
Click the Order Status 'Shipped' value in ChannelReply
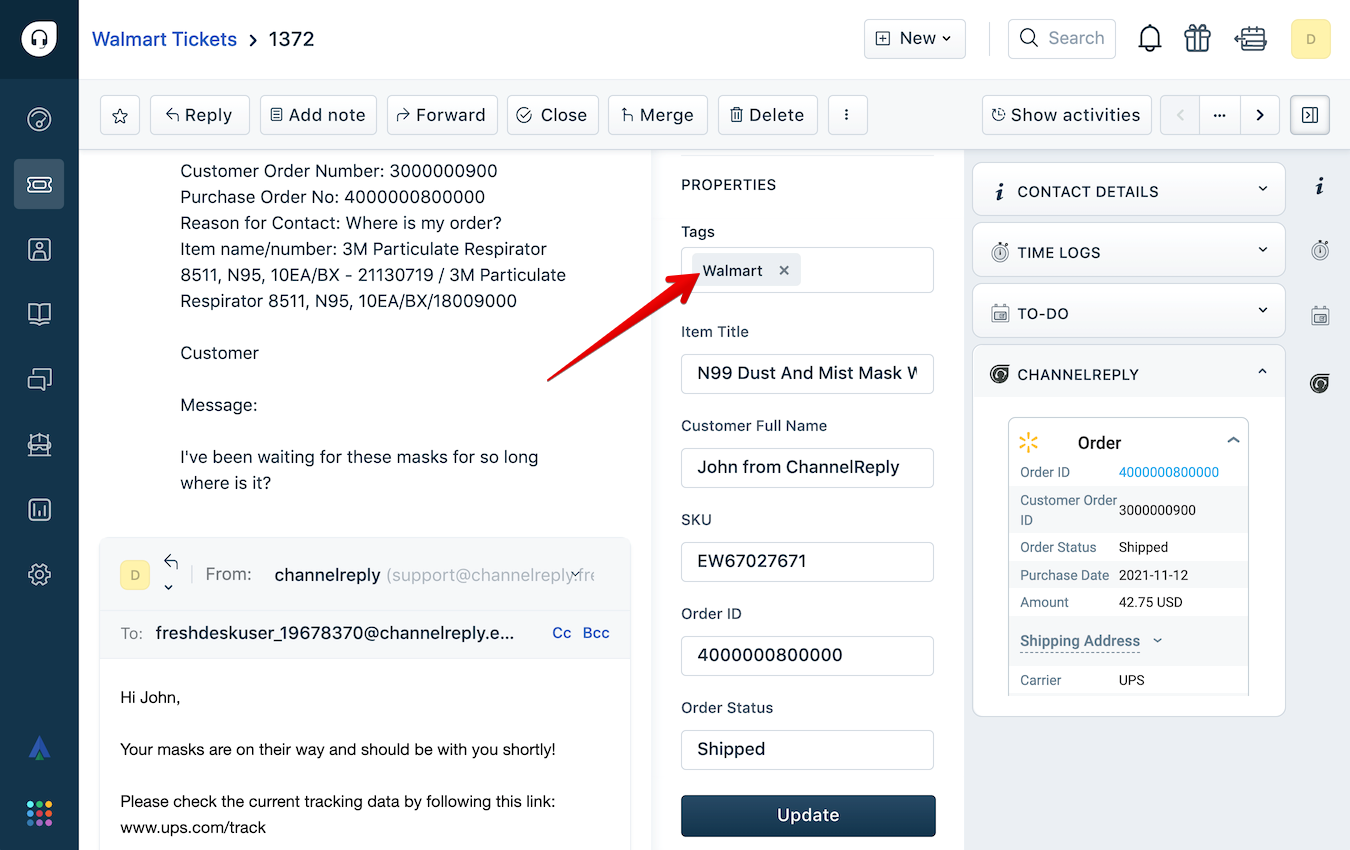click(1143, 547)
